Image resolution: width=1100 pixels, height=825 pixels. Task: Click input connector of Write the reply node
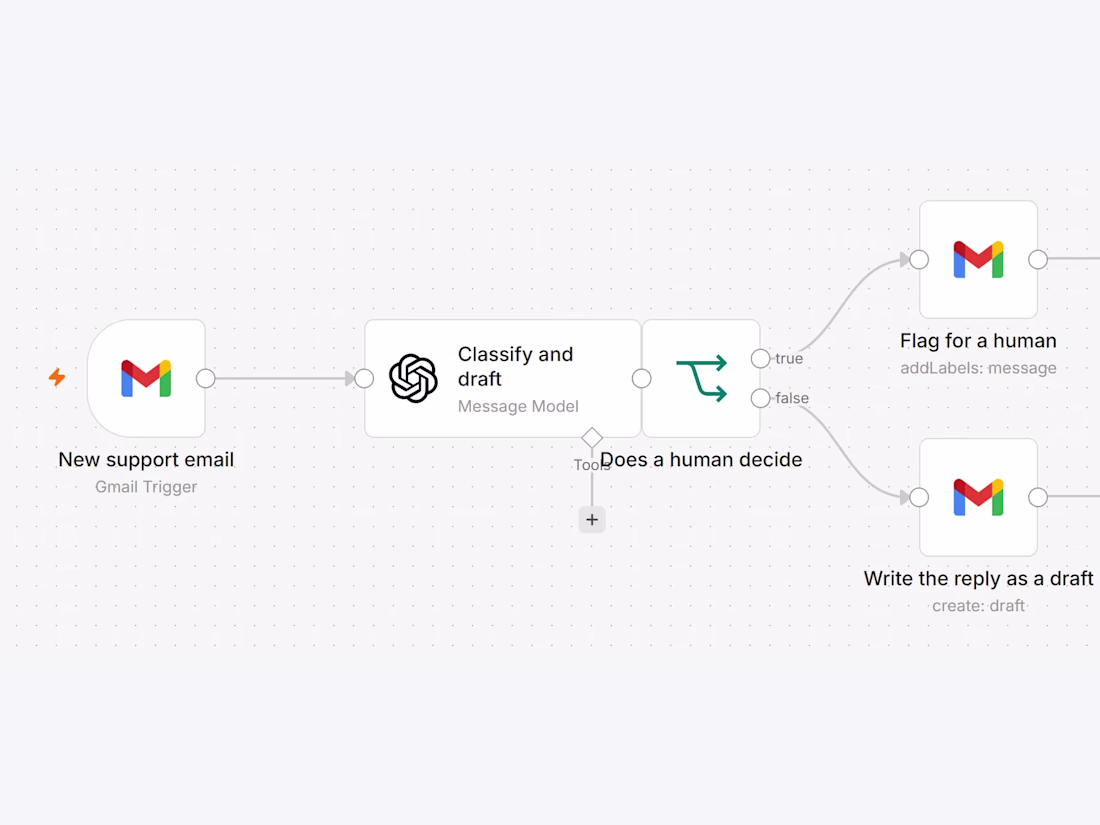pos(919,497)
